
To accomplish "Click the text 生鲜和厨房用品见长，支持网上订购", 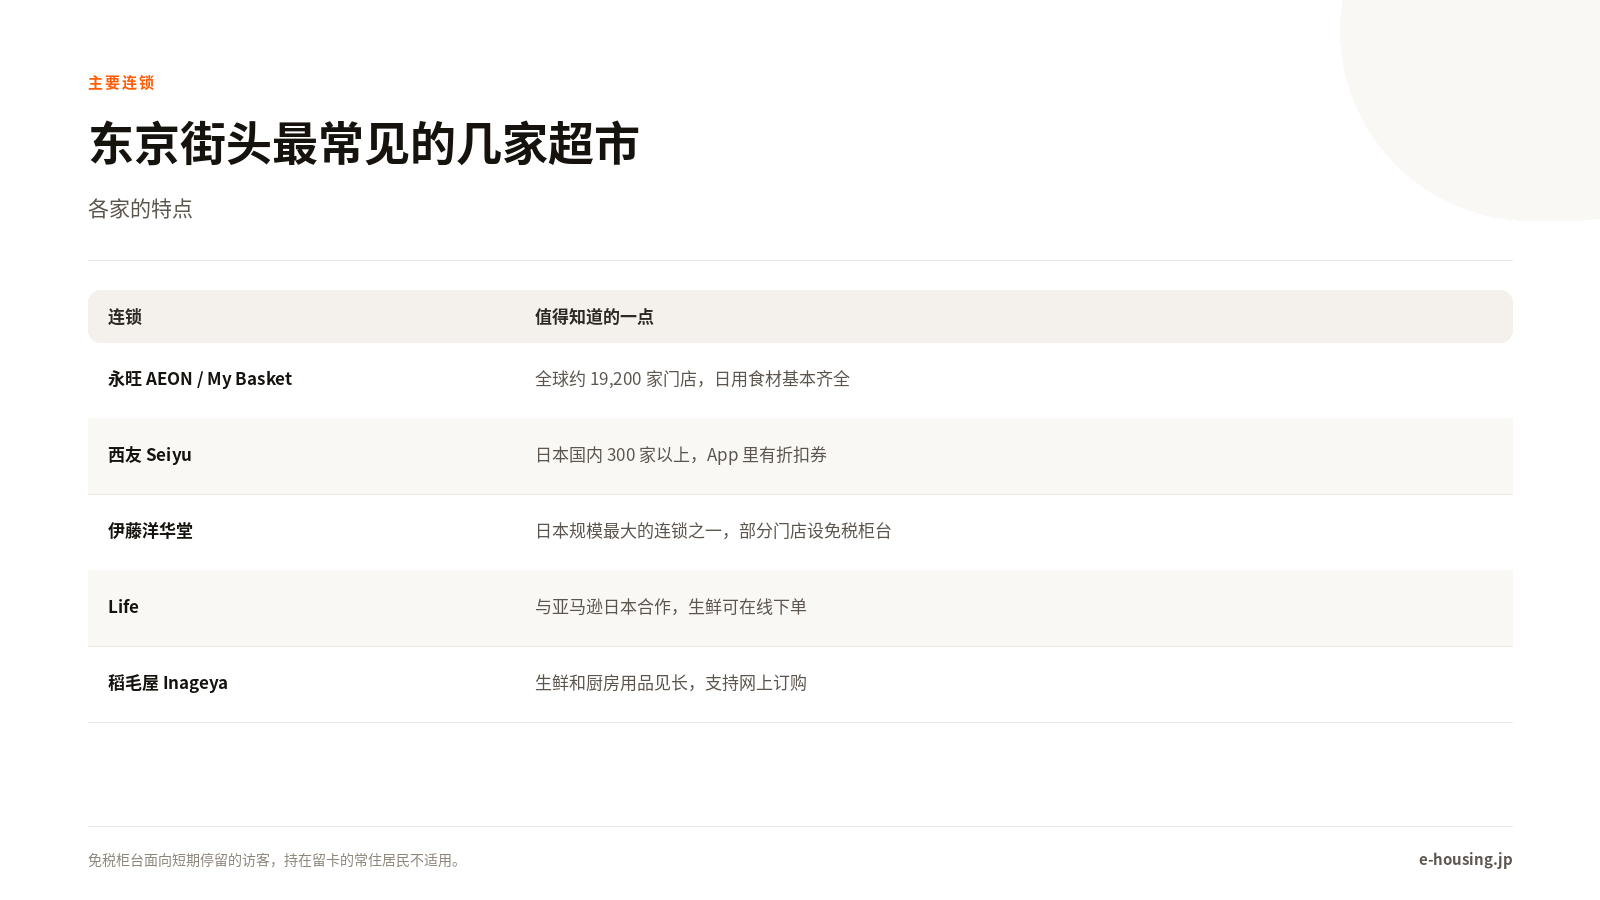I will click(x=671, y=683).
